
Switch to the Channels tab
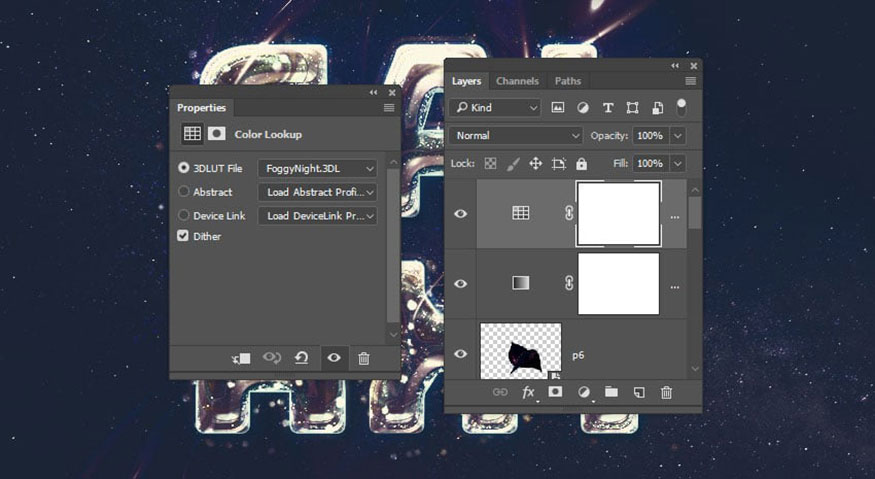coord(517,81)
